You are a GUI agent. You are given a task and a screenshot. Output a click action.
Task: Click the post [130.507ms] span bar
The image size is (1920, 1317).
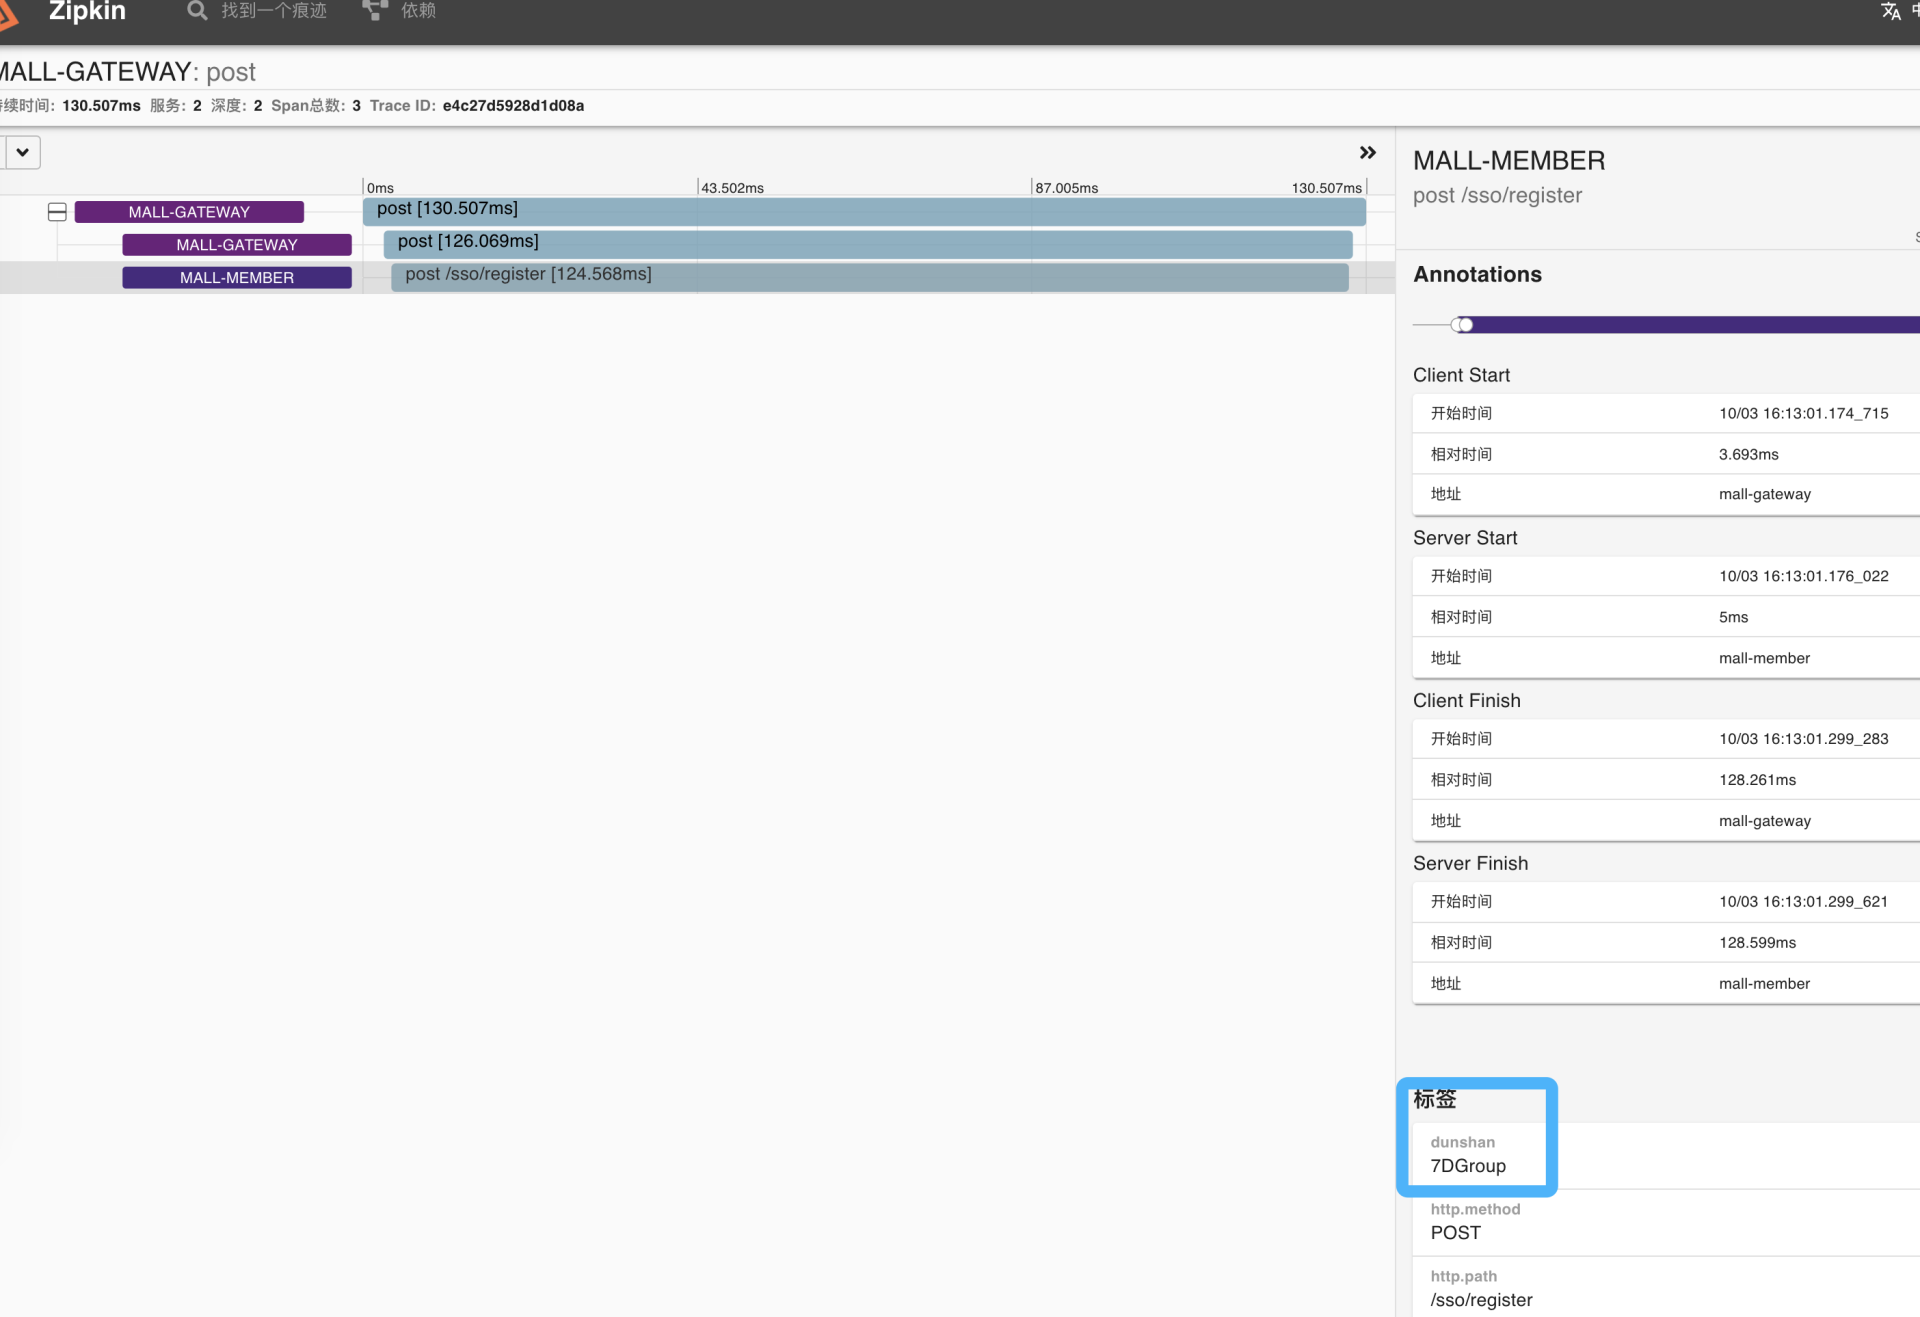(864, 211)
